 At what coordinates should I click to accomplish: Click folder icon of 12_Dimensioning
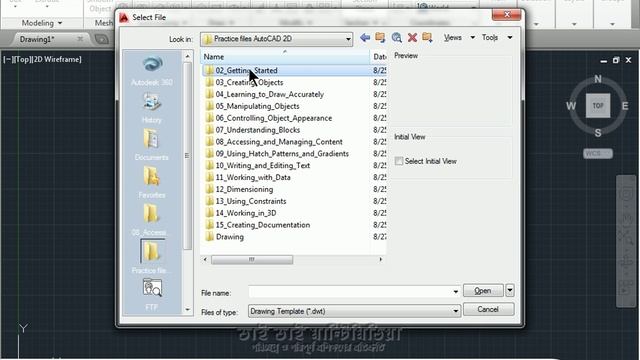(209, 189)
